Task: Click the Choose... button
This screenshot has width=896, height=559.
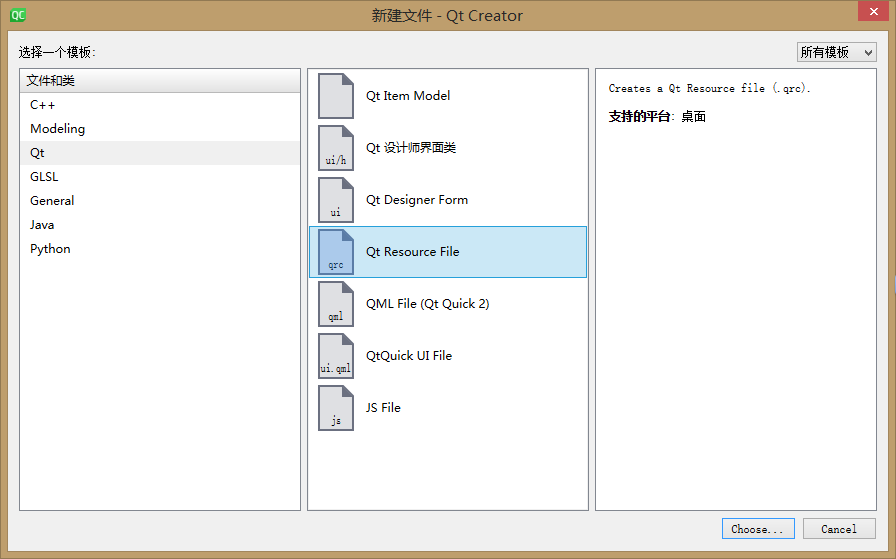Action: pos(758,529)
